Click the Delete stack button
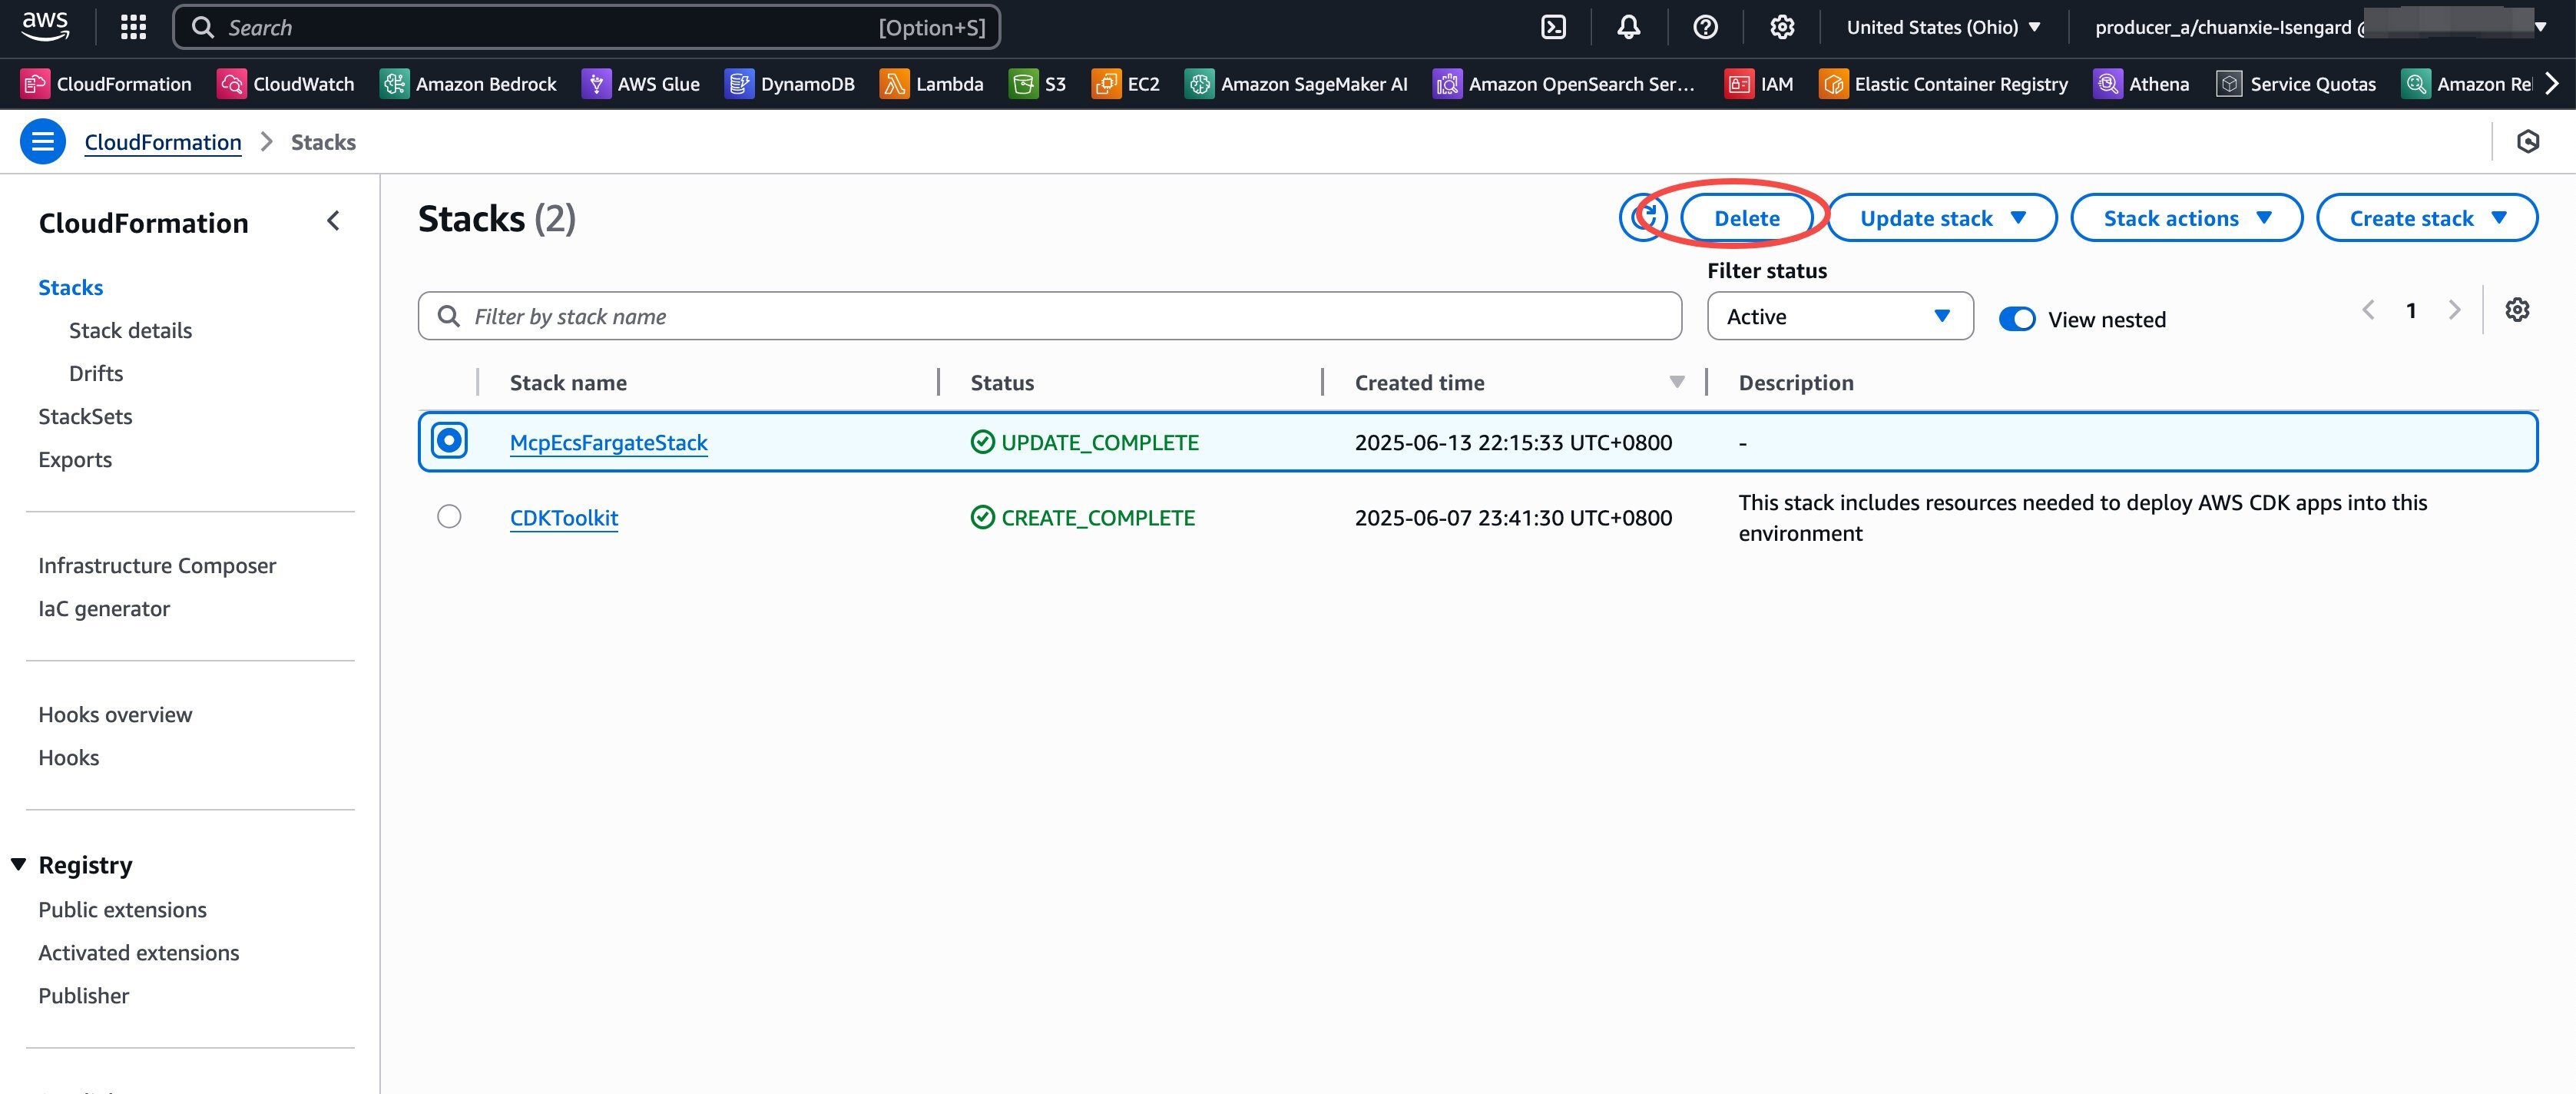The height and width of the screenshot is (1094, 2576). tap(1746, 218)
